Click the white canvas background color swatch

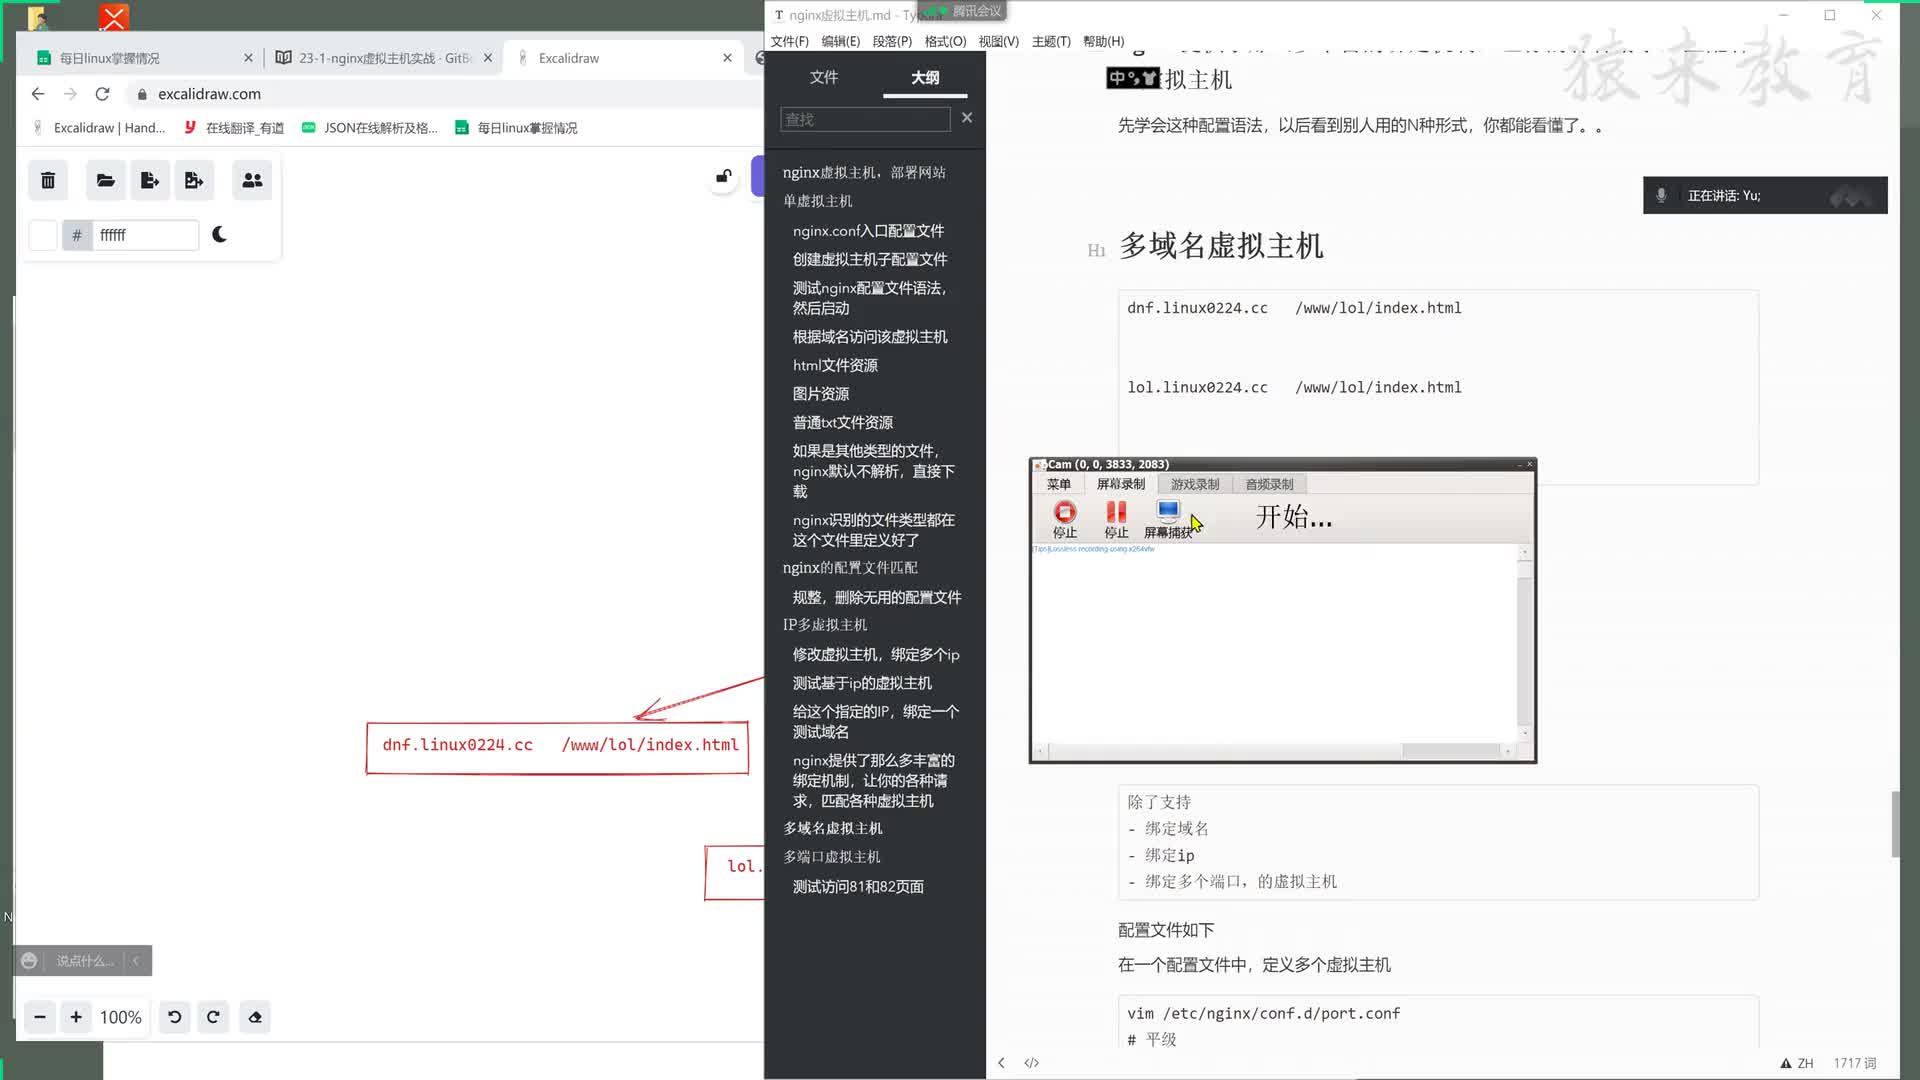(x=43, y=235)
